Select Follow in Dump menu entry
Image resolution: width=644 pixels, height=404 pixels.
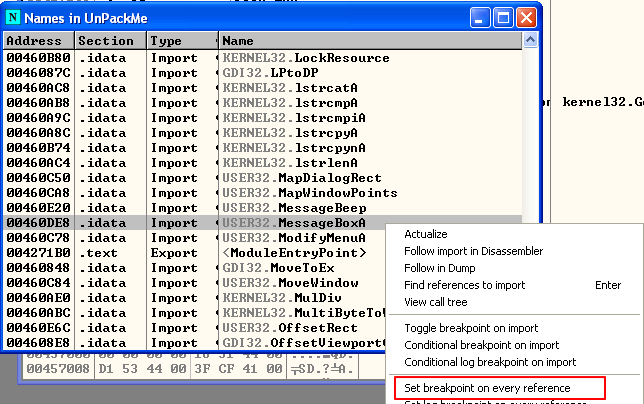coord(440,268)
